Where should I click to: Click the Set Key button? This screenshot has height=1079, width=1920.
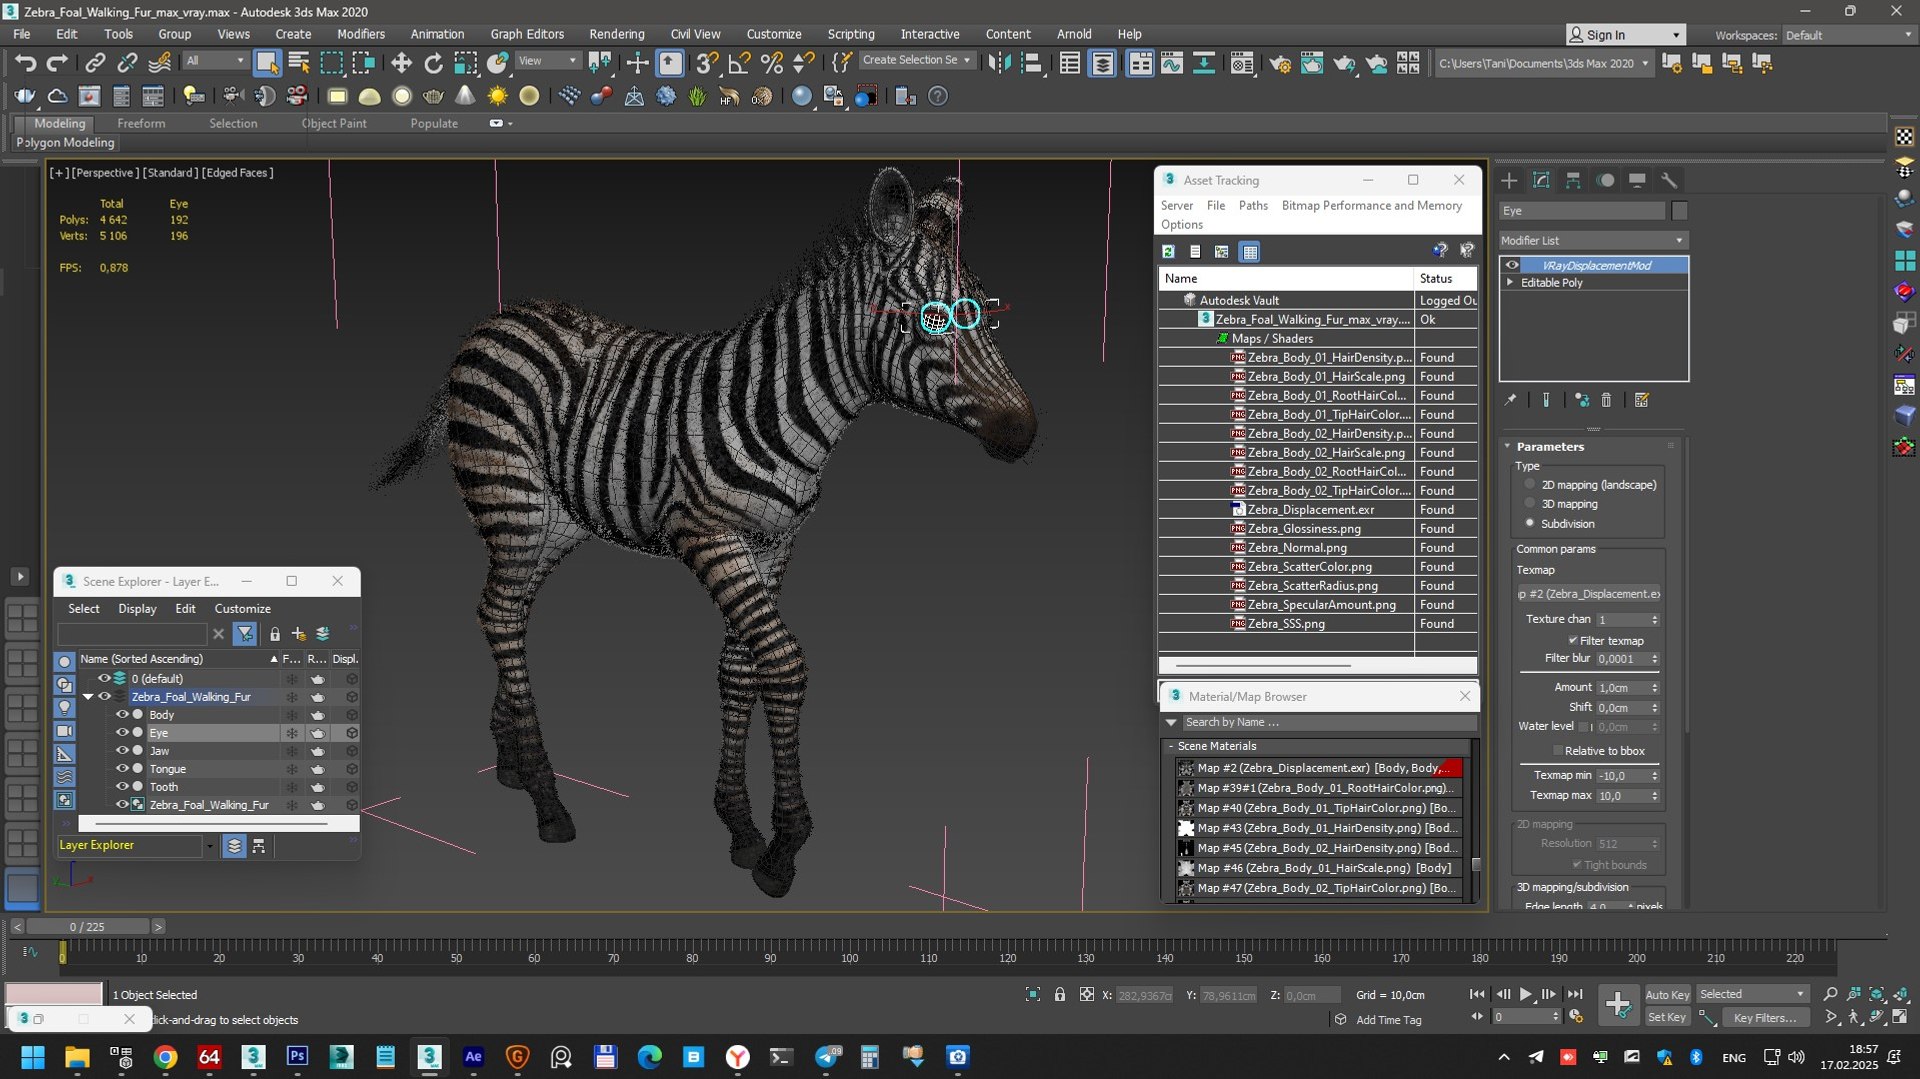tap(1667, 1017)
